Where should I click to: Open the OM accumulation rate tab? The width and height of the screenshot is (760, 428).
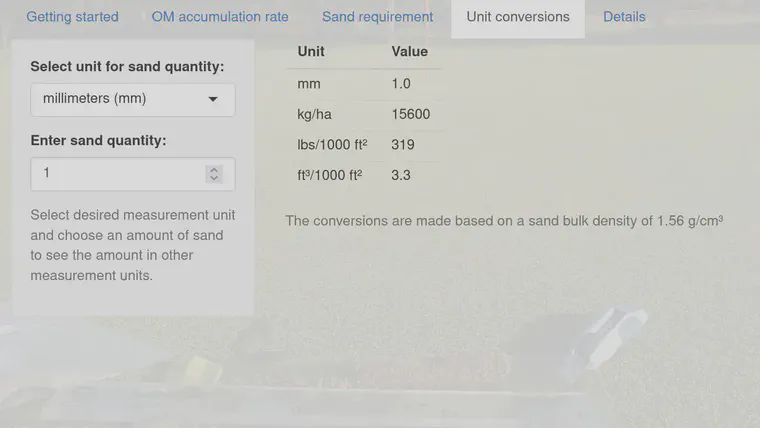pos(220,17)
